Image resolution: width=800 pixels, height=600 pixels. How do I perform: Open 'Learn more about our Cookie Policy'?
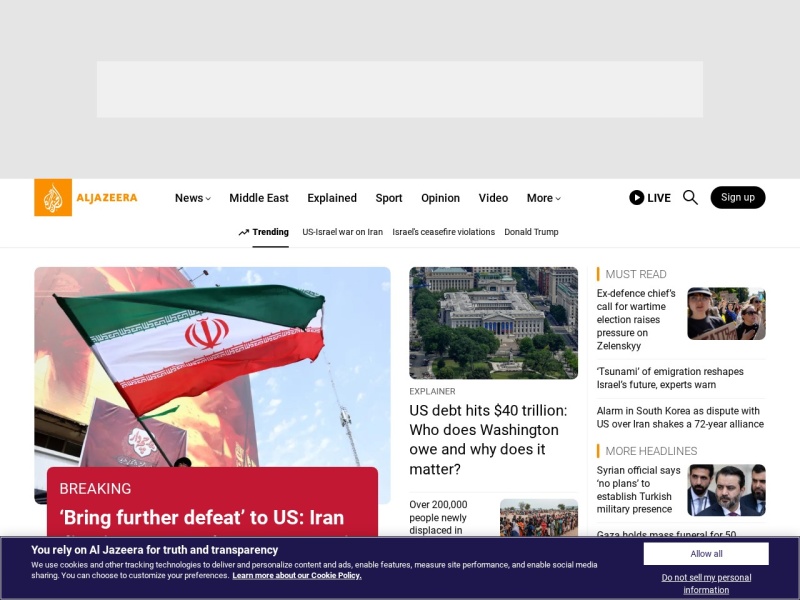pyautogui.click(x=297, y=576)
